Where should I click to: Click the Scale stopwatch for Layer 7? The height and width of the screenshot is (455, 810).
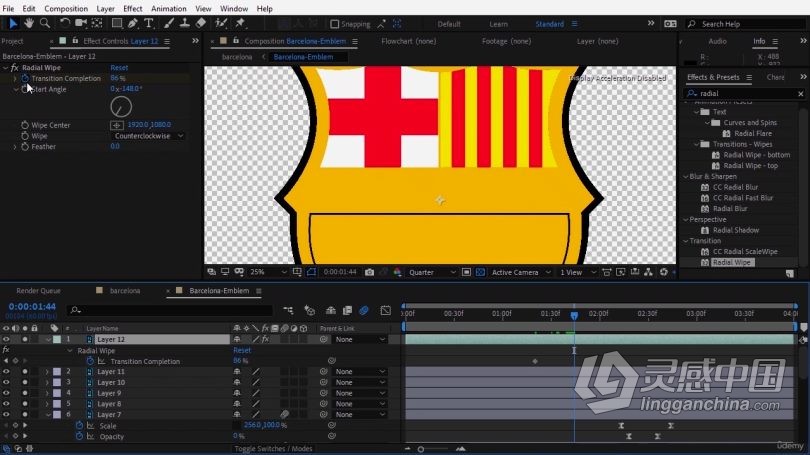coord(79,426)
